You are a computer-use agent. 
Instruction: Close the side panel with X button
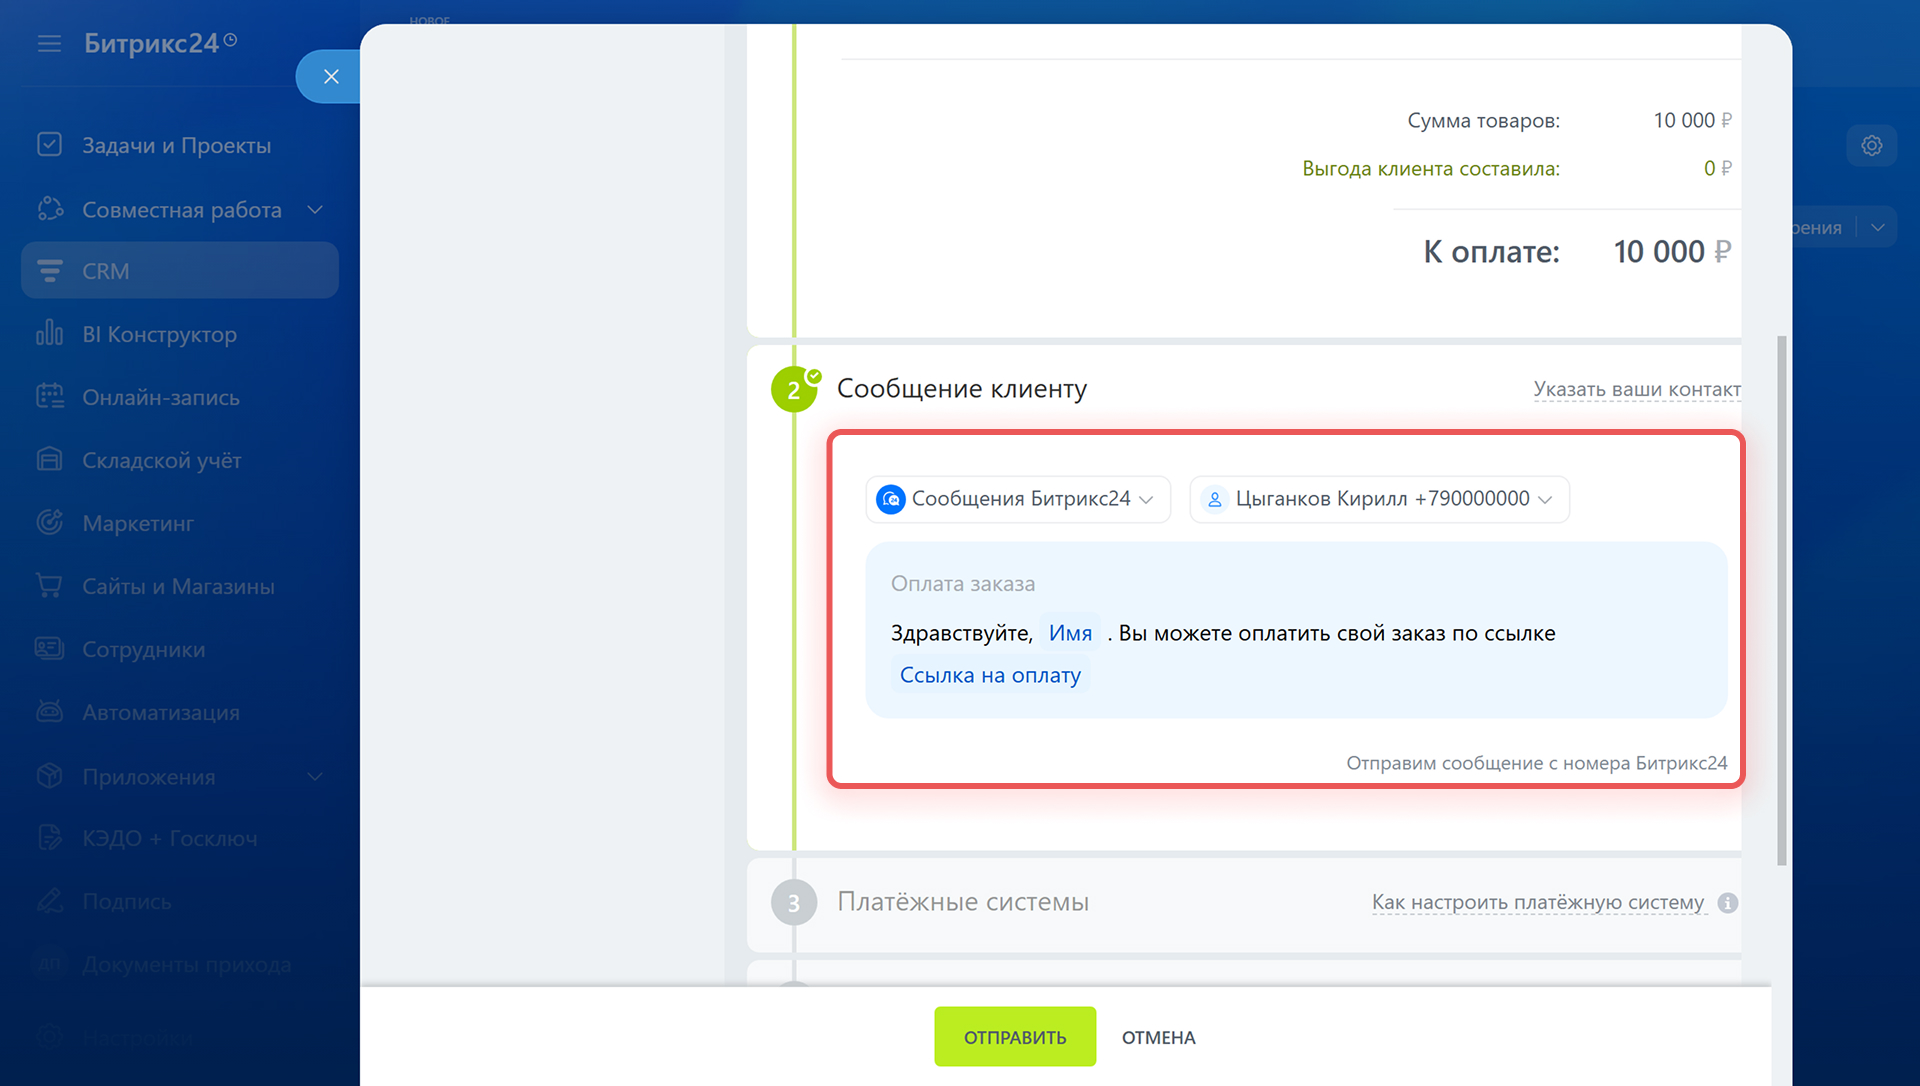331,77
